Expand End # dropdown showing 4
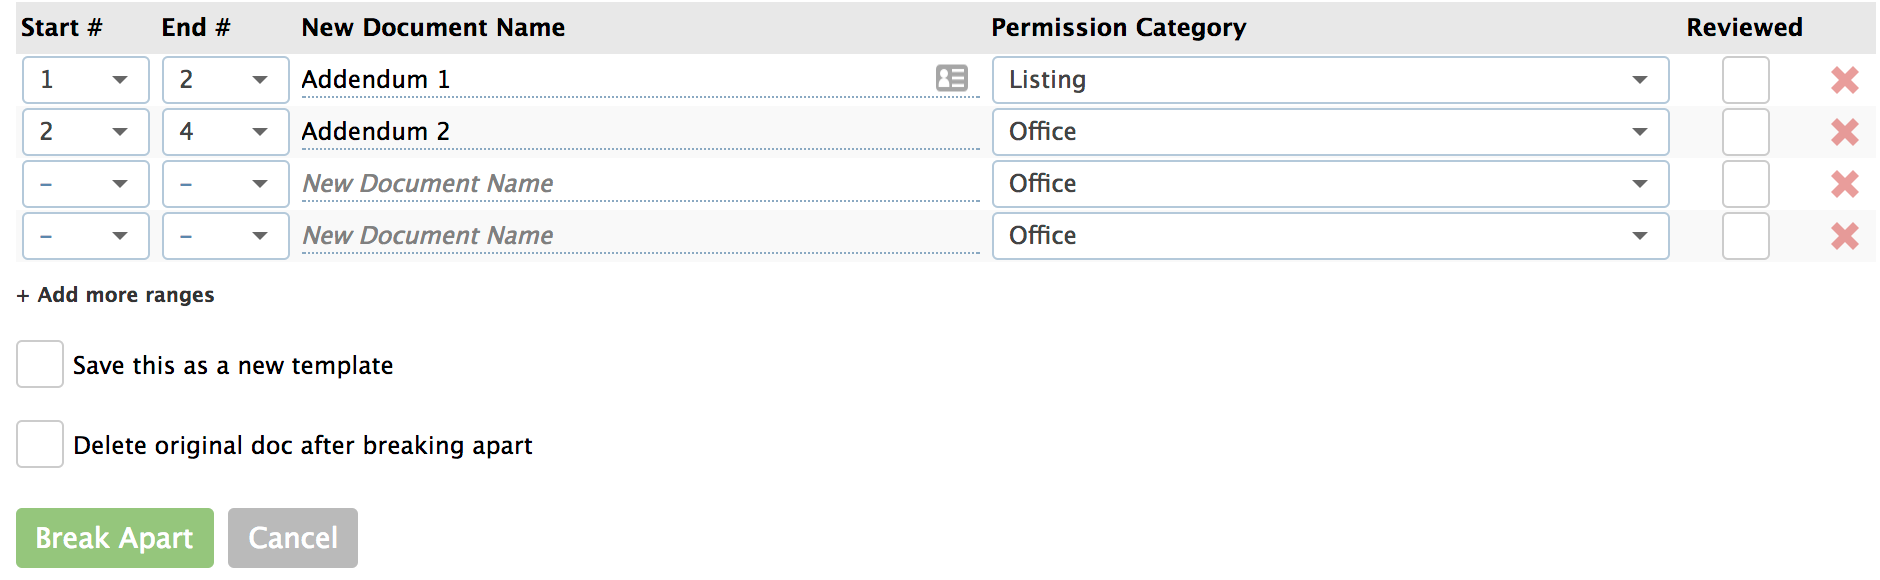Viewport: 1880px width, 580px height. point(226,132)
